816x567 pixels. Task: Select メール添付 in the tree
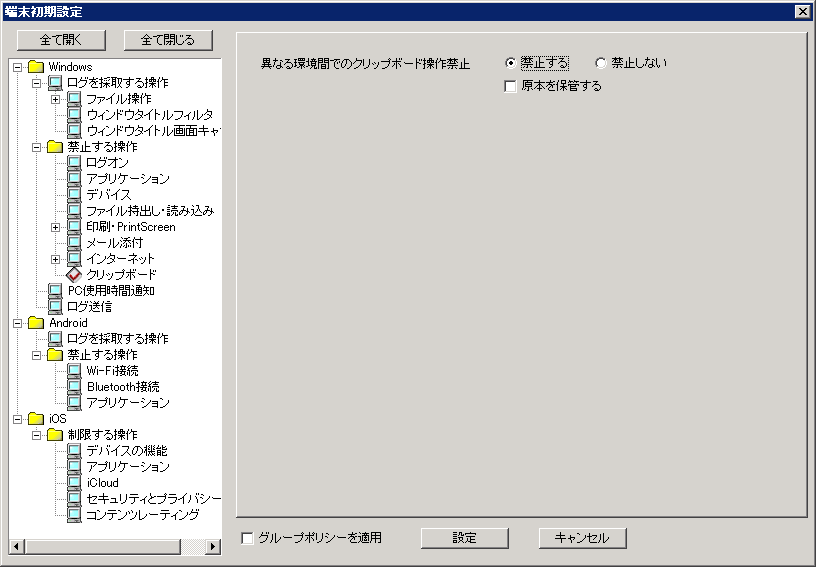114,243
